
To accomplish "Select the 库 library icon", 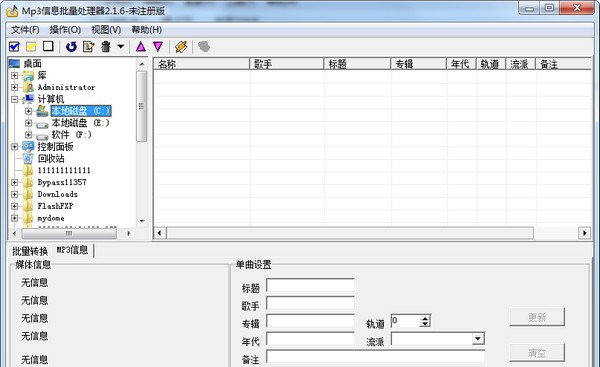I will (28, 75).
